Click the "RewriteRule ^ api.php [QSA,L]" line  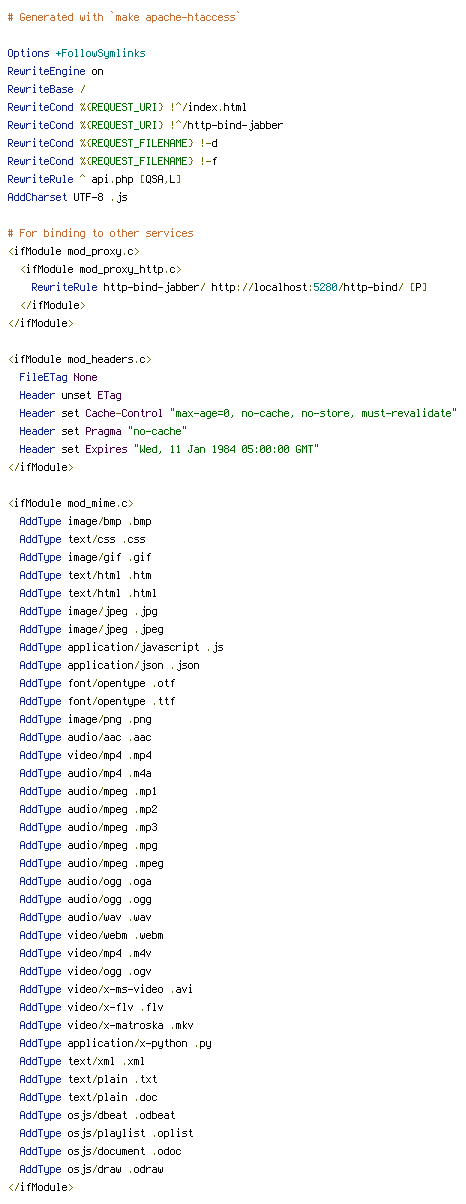(x=94, y=179)
